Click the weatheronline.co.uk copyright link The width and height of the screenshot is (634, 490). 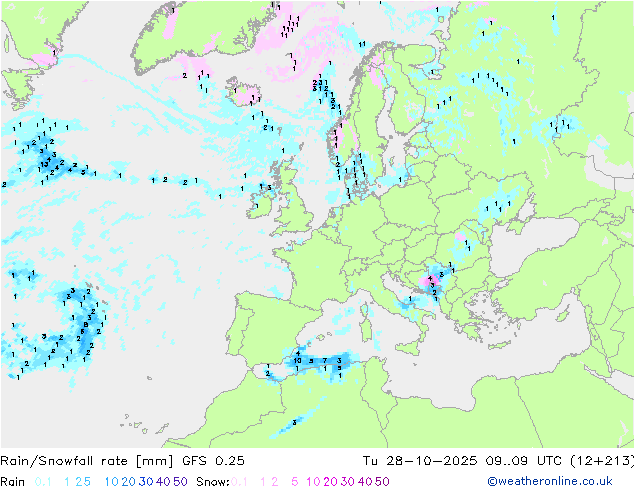coord(550,482)
